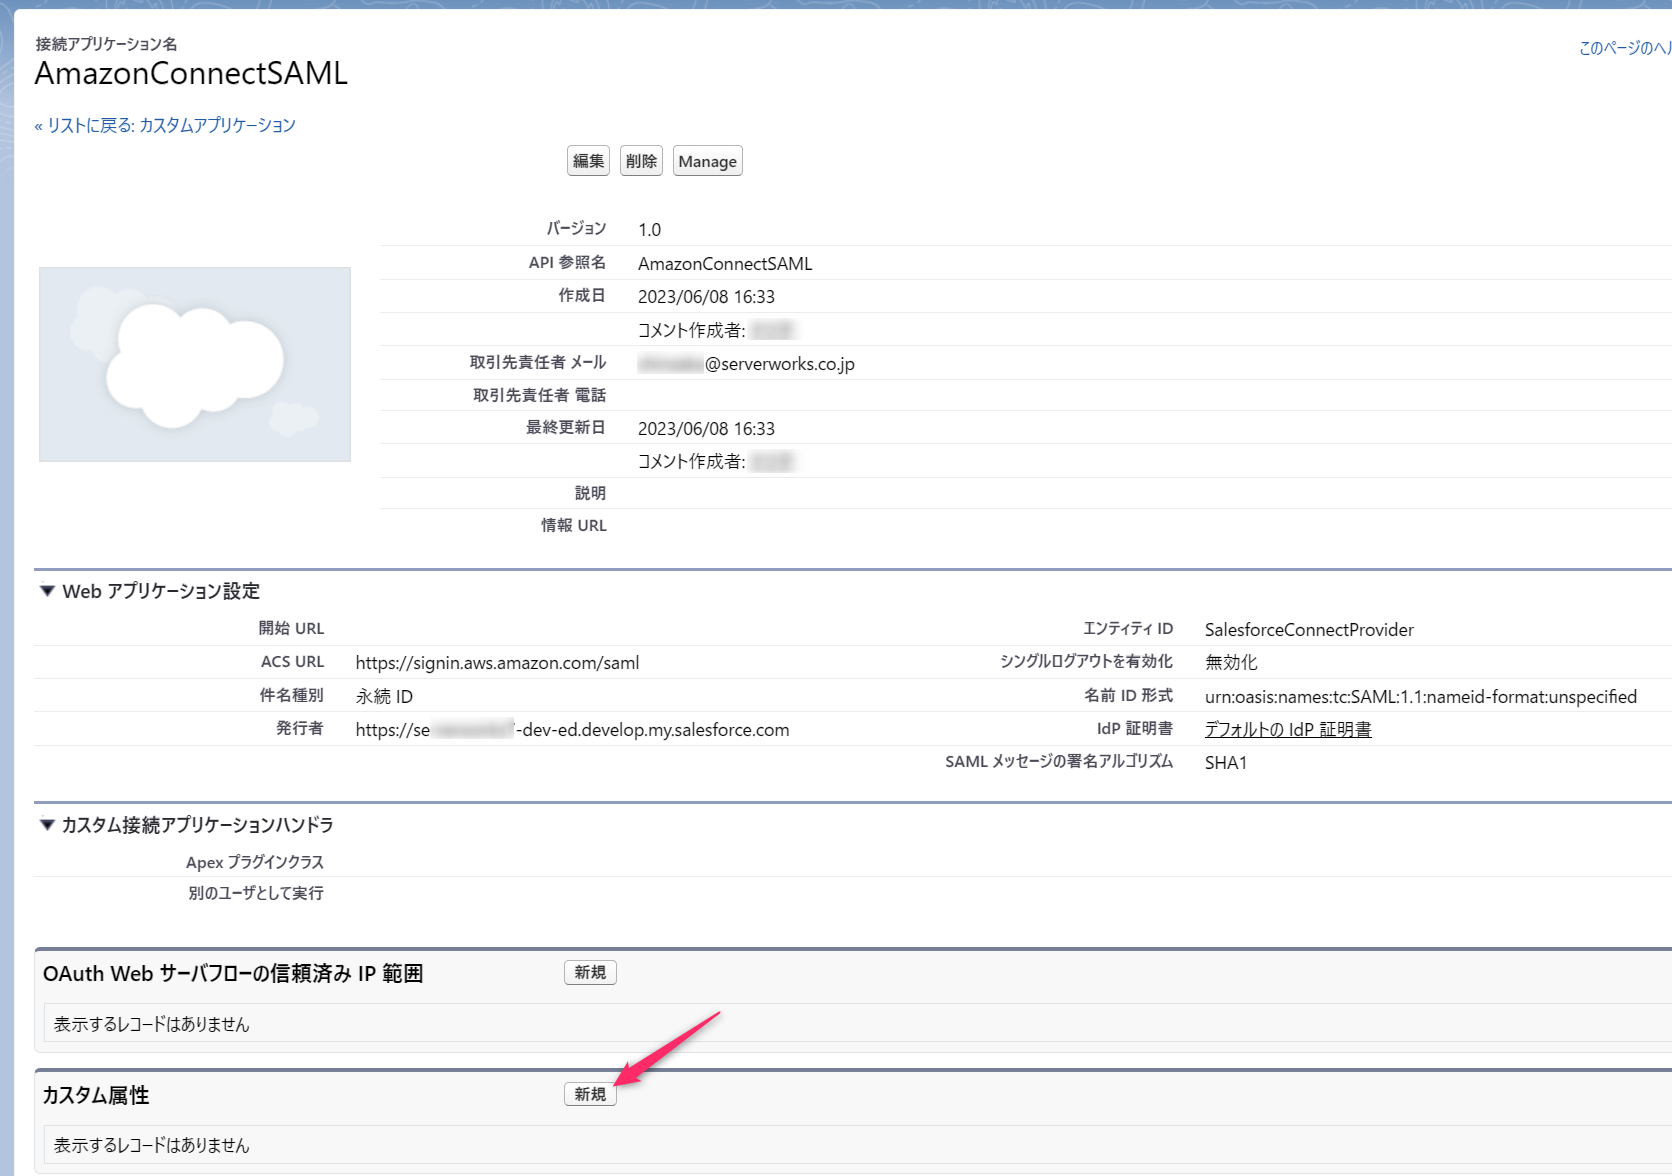Click the 削除 (Delete) button
Image resolution: width=1672 pixels, height=1176 pixels.
click(x=641, y=161)
